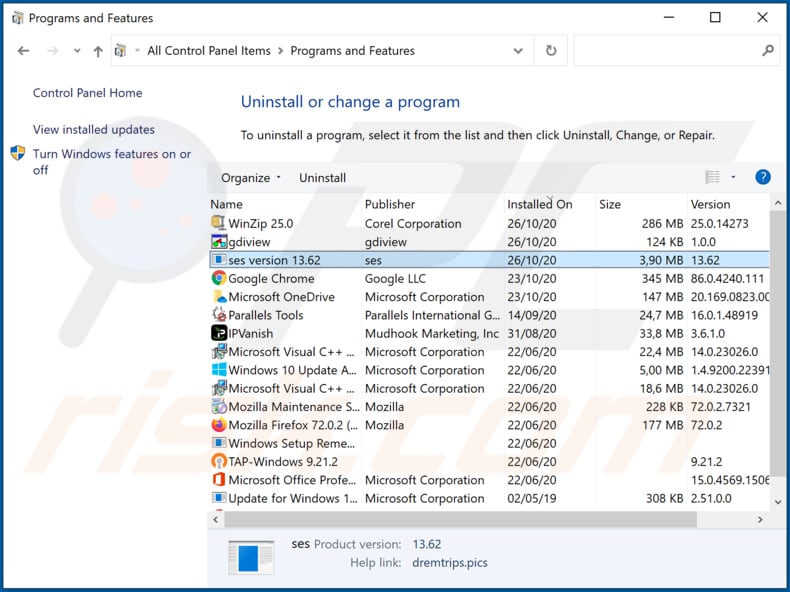Click Programs and Features breadcrumb

353,51
